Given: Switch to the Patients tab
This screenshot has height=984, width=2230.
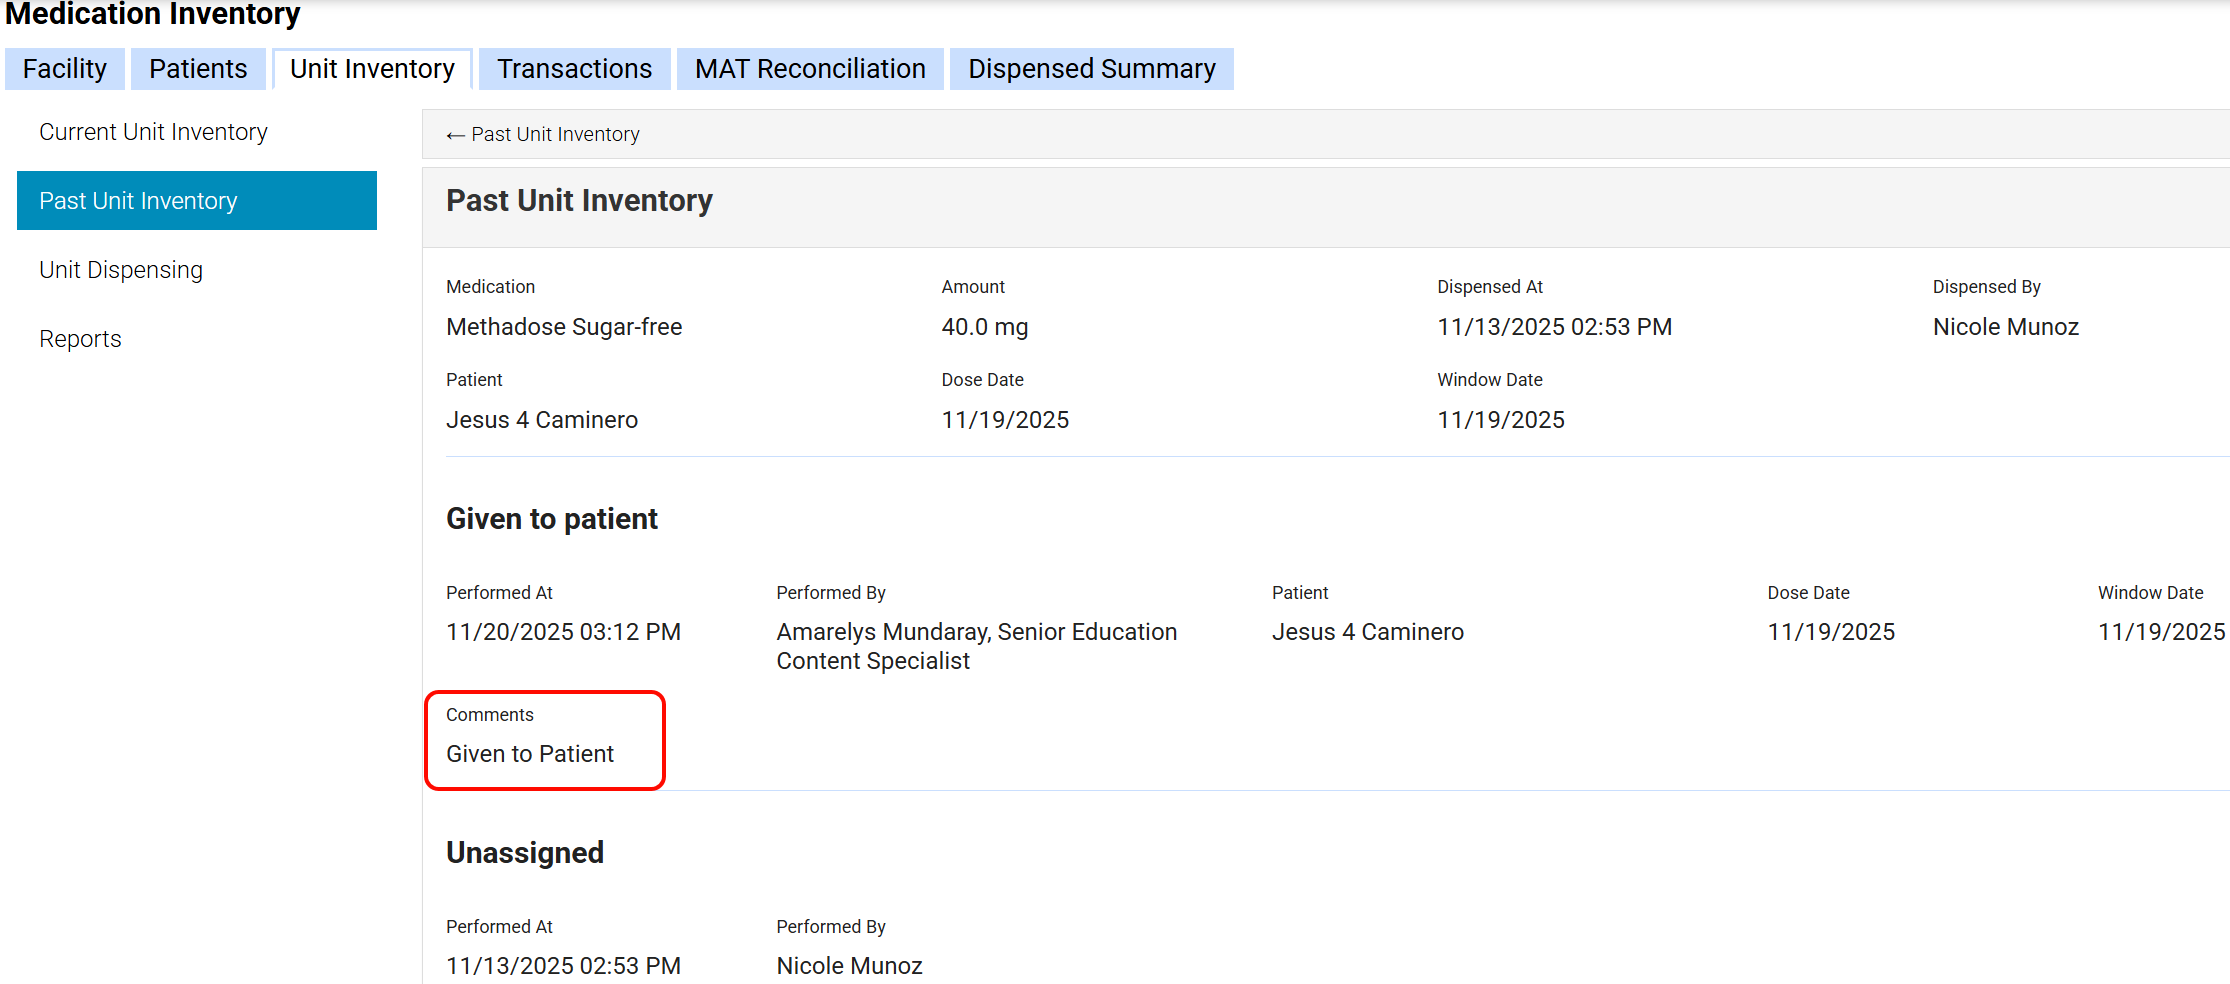Looking at the screenshot, I should [x=198, y=69].
